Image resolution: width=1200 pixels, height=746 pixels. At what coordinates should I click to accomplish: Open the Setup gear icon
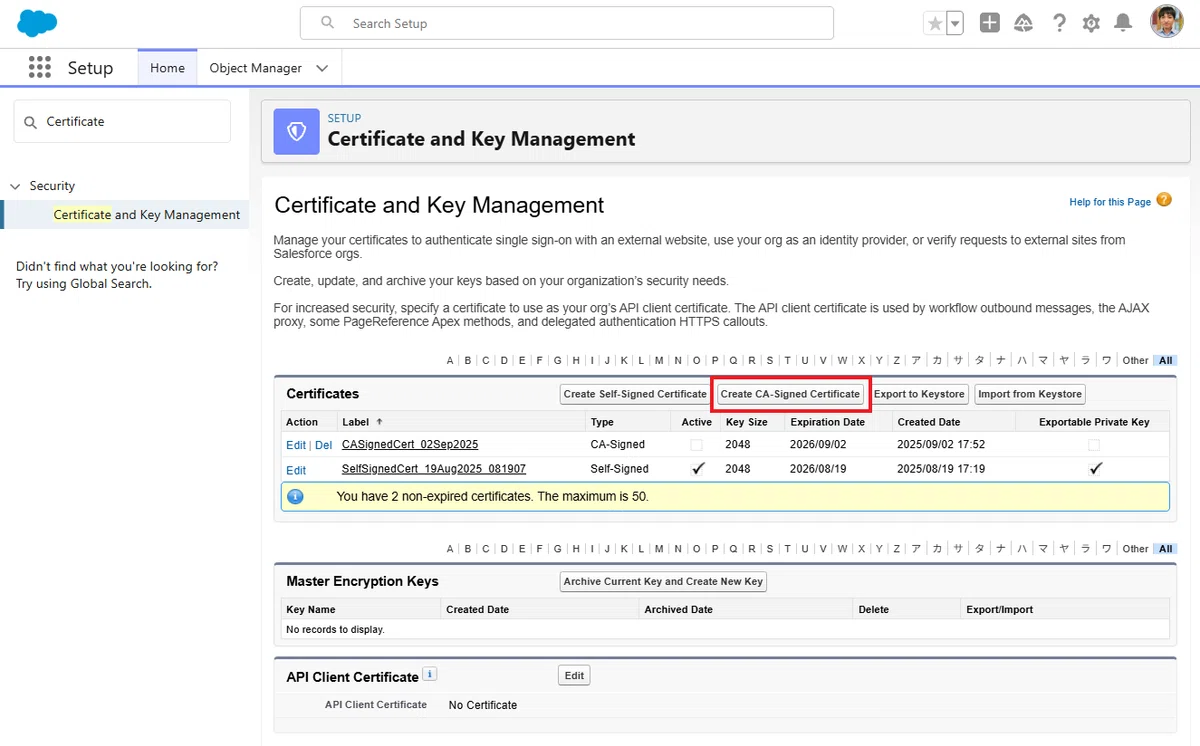pos(1091,23)
